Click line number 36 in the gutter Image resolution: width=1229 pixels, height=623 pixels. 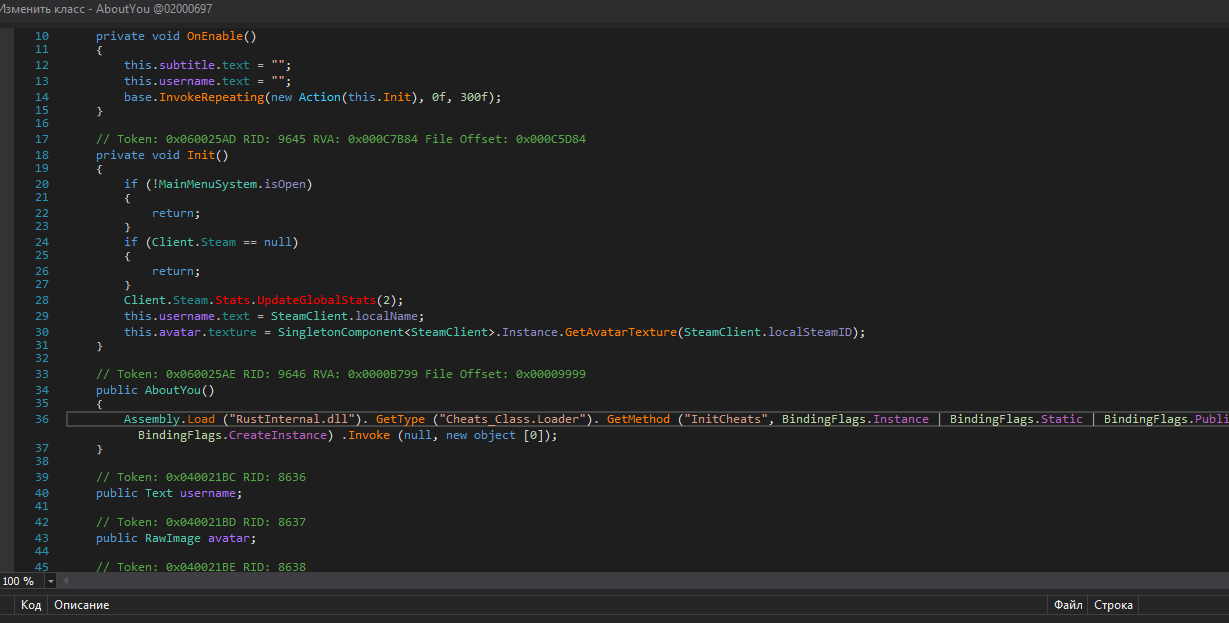[x=41, y=419]
